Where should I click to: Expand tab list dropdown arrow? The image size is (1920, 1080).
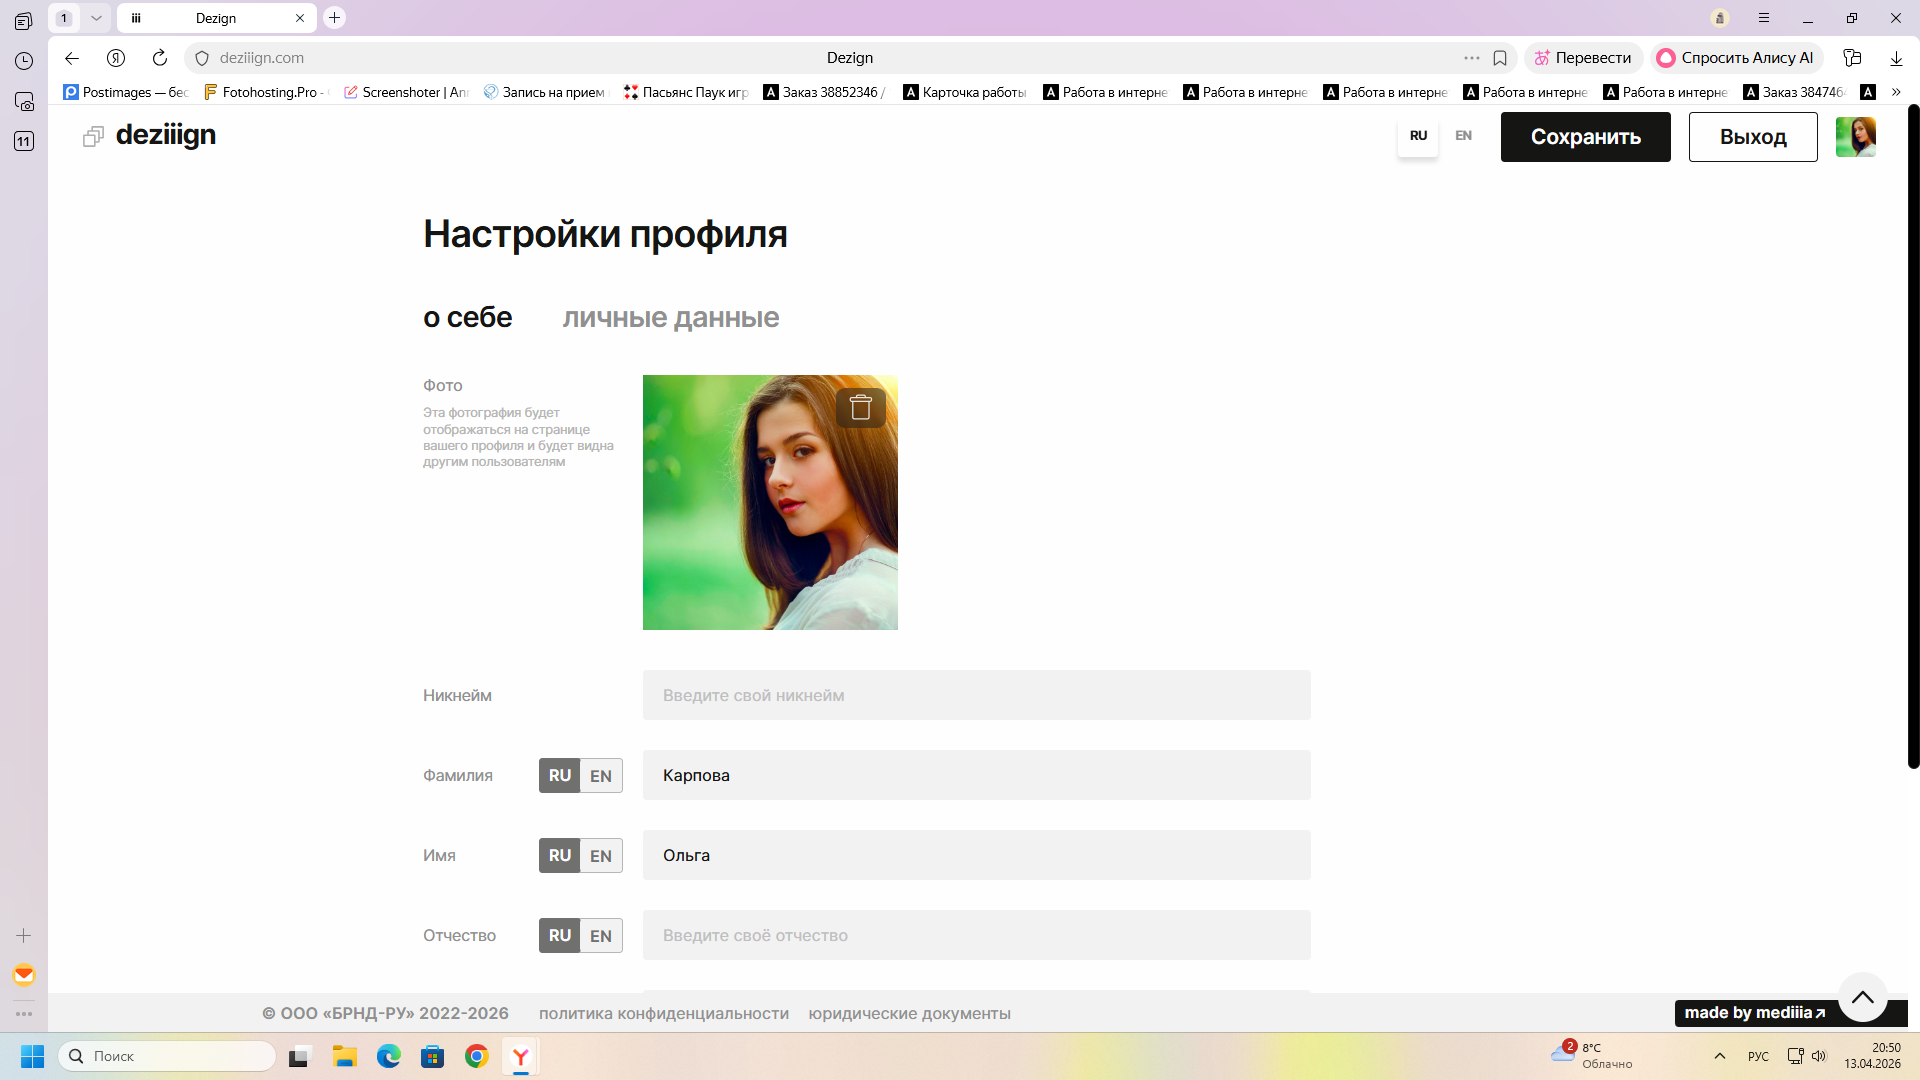[96, 18]
